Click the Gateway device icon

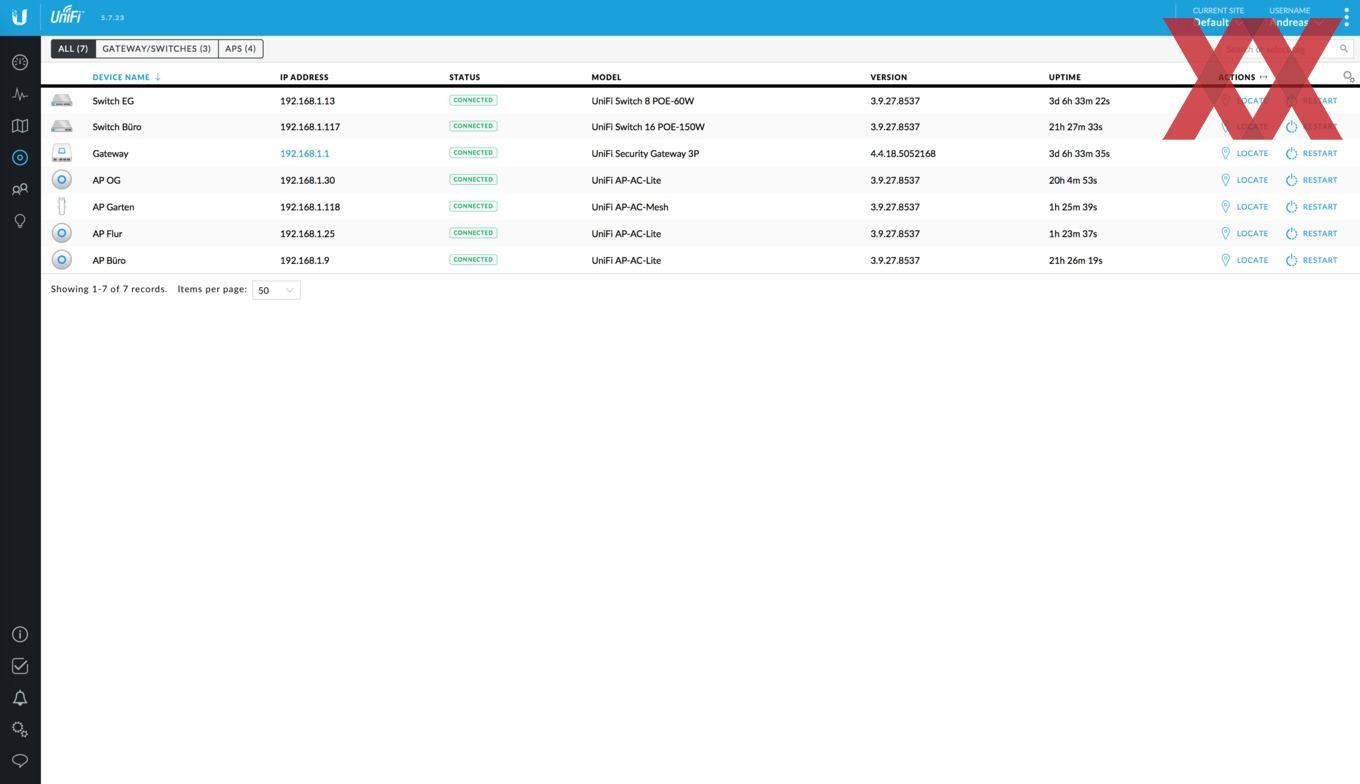[62, 153]
